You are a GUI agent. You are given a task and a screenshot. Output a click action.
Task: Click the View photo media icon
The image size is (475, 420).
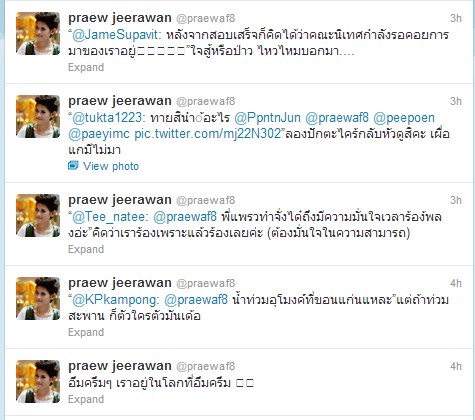point(73,165)
